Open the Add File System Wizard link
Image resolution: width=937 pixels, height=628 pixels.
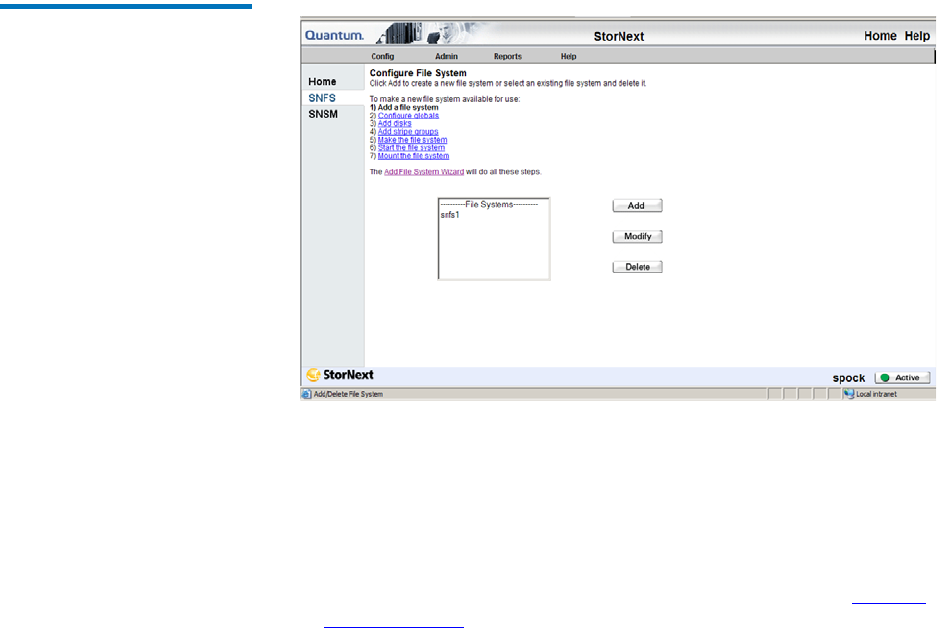click(424, 171)
